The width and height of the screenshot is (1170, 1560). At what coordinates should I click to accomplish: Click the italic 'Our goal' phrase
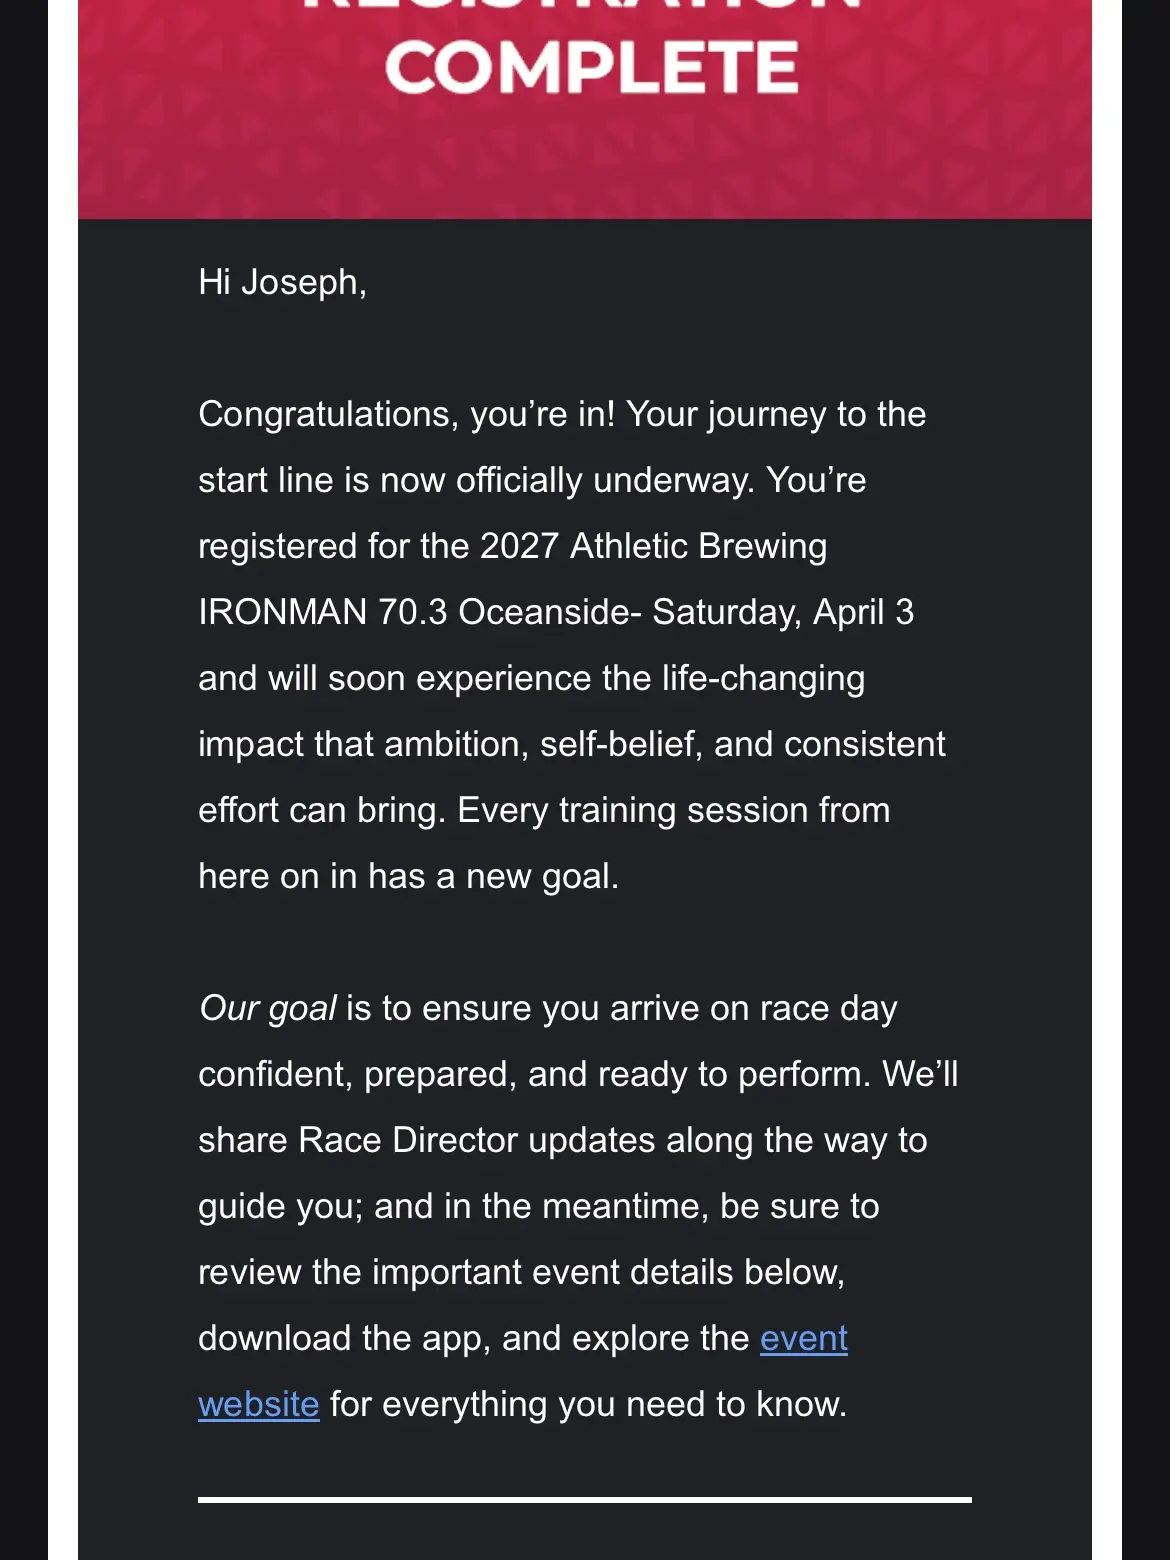pos(268,1008)
